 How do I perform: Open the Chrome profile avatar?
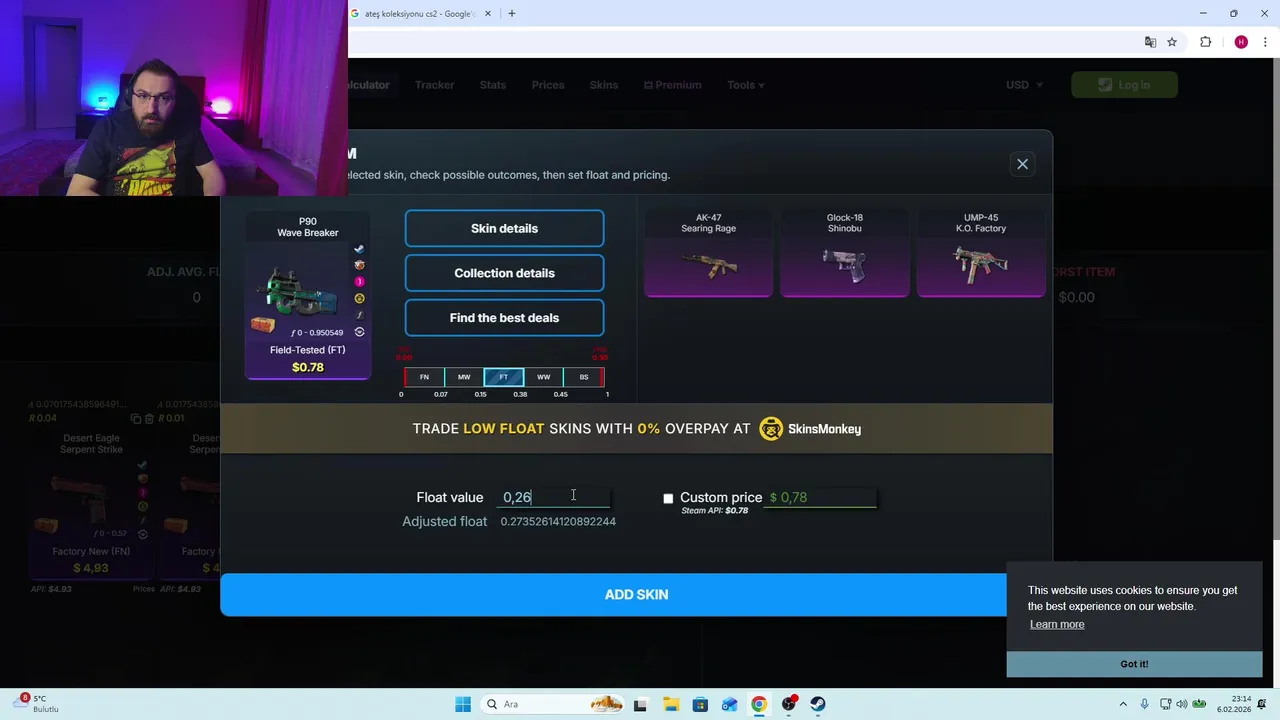(1241, 42)
